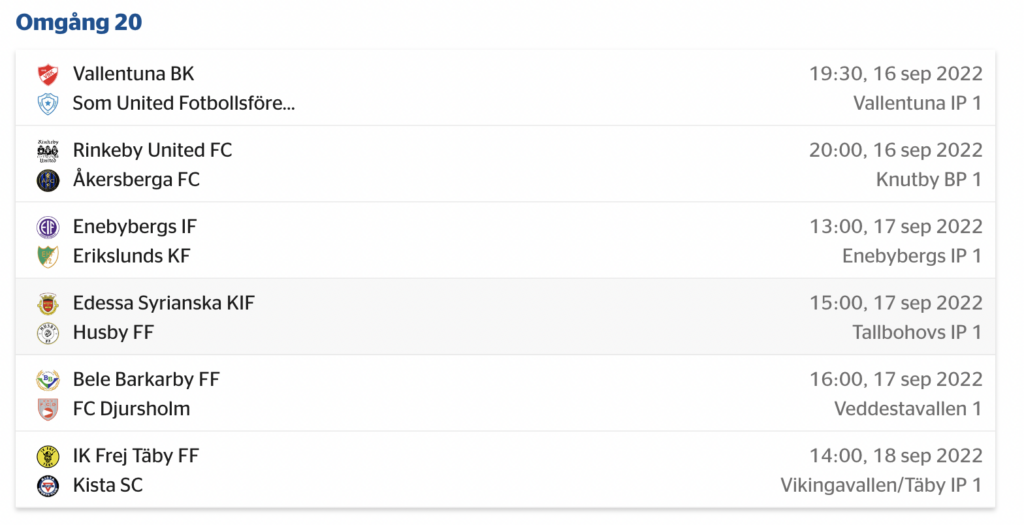The image size is (1024, 525).
Task: Select the Husby FF team name
Action: [x=113, y=332]
